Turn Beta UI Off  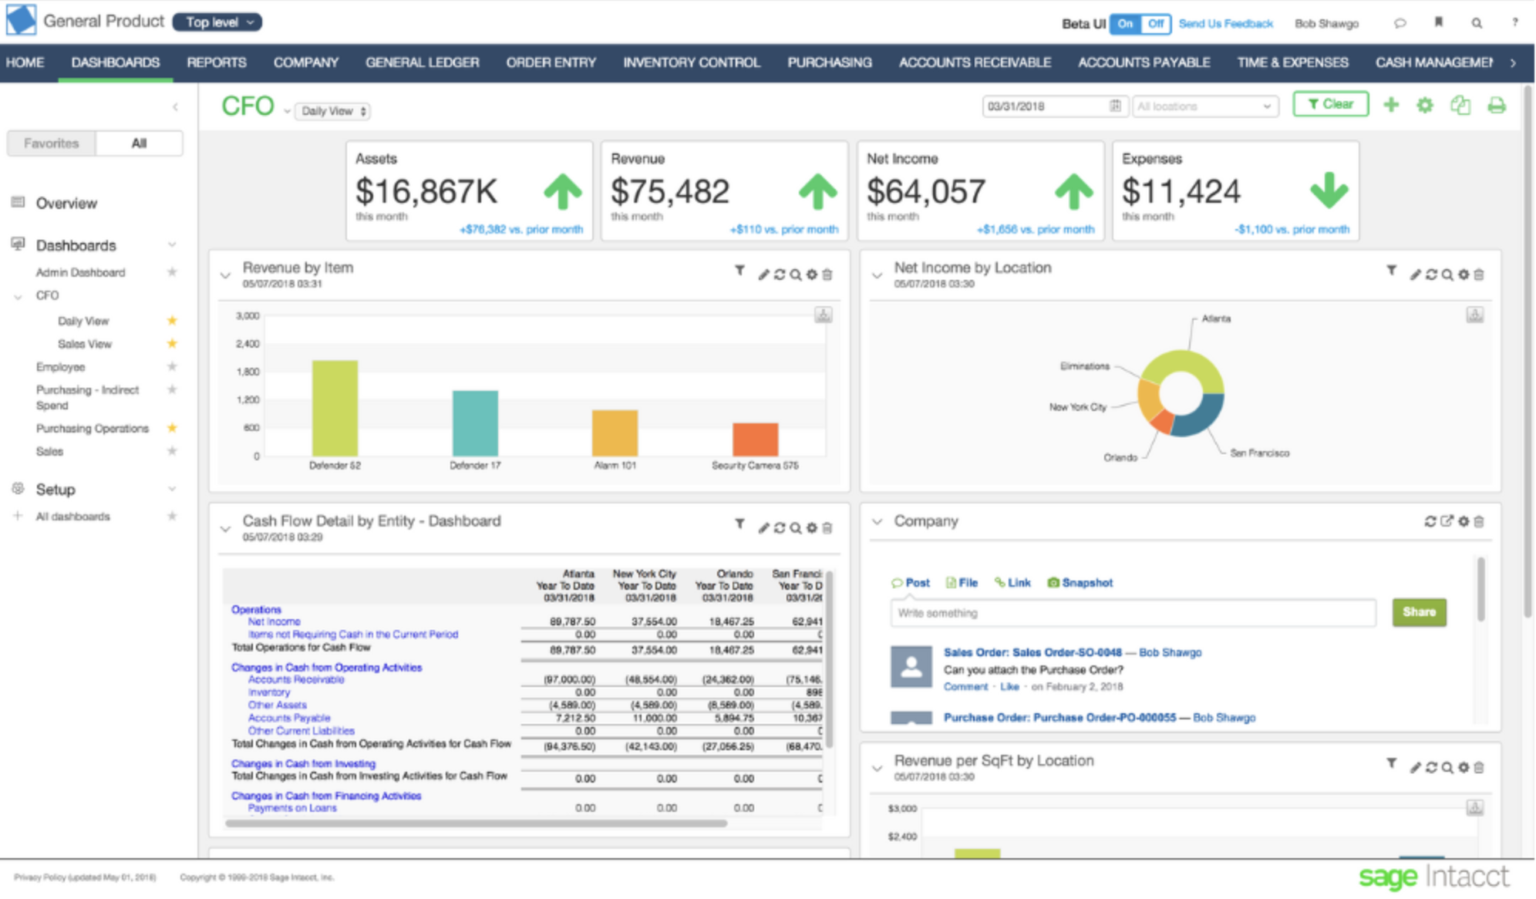coord(1154,24)
